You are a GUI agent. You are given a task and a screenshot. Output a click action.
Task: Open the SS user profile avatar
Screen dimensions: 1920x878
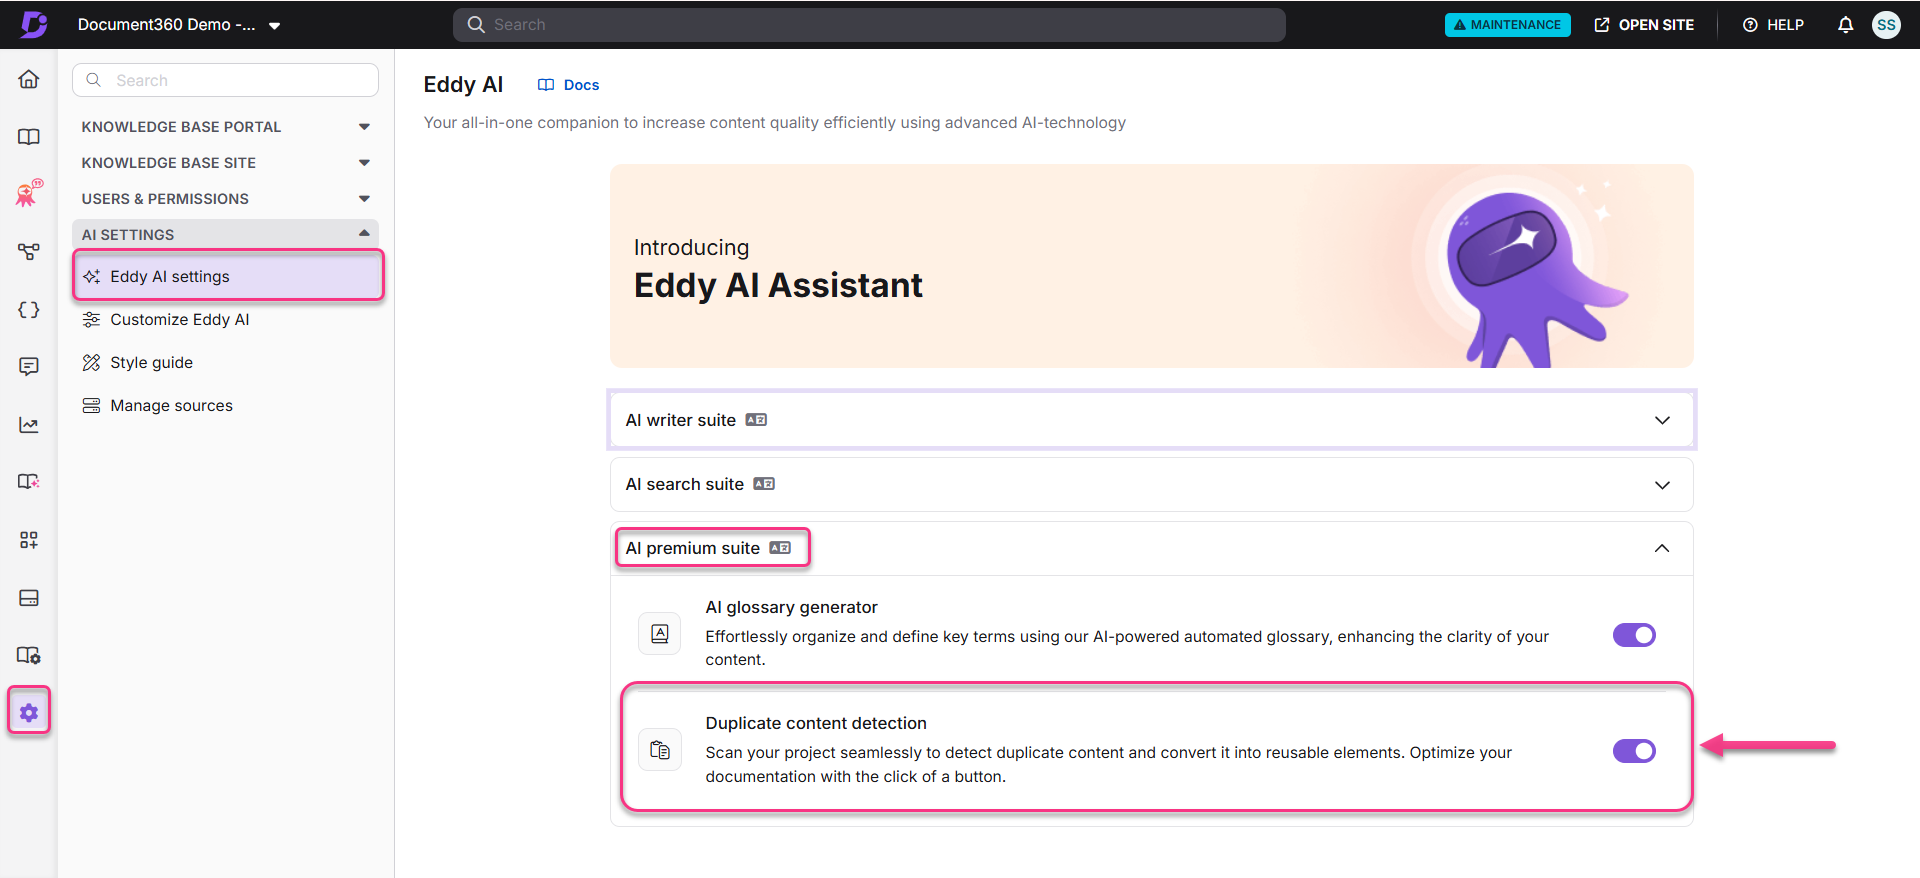[x=1886, y=25]
